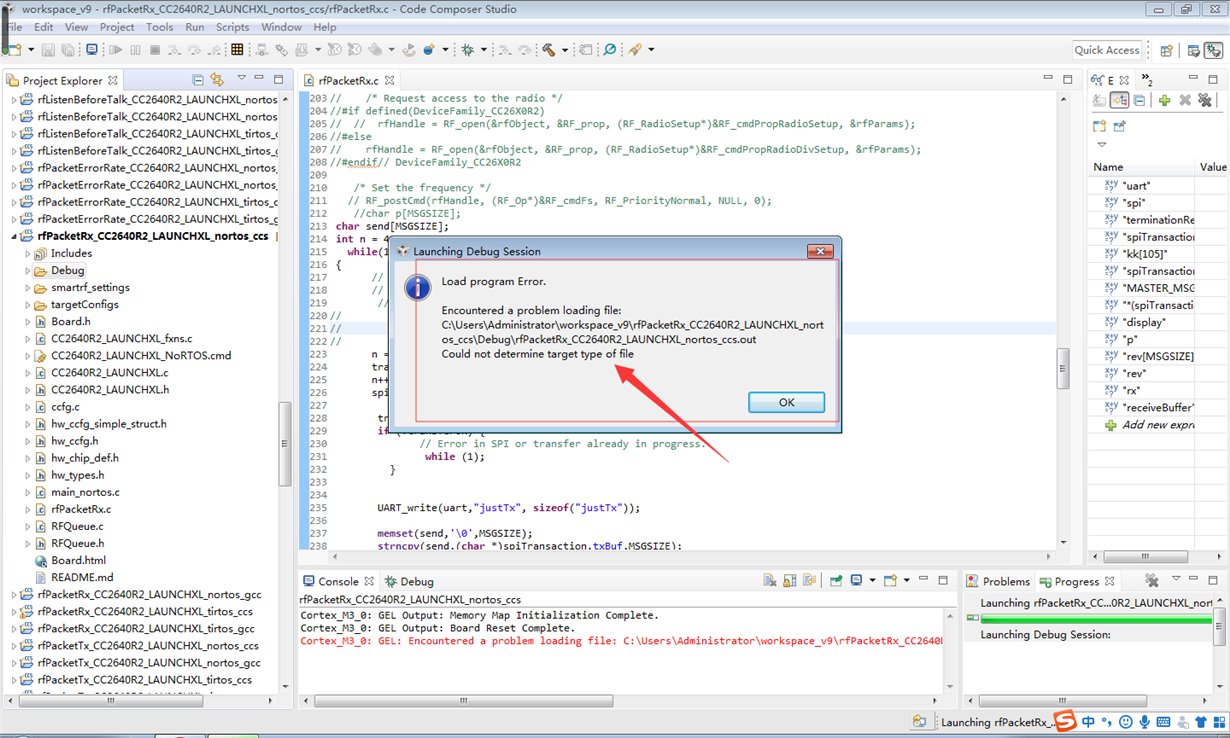
Task: Open Display Selected Console dropdown arrow
Action: pyautogui.click(x=872, y=581)
